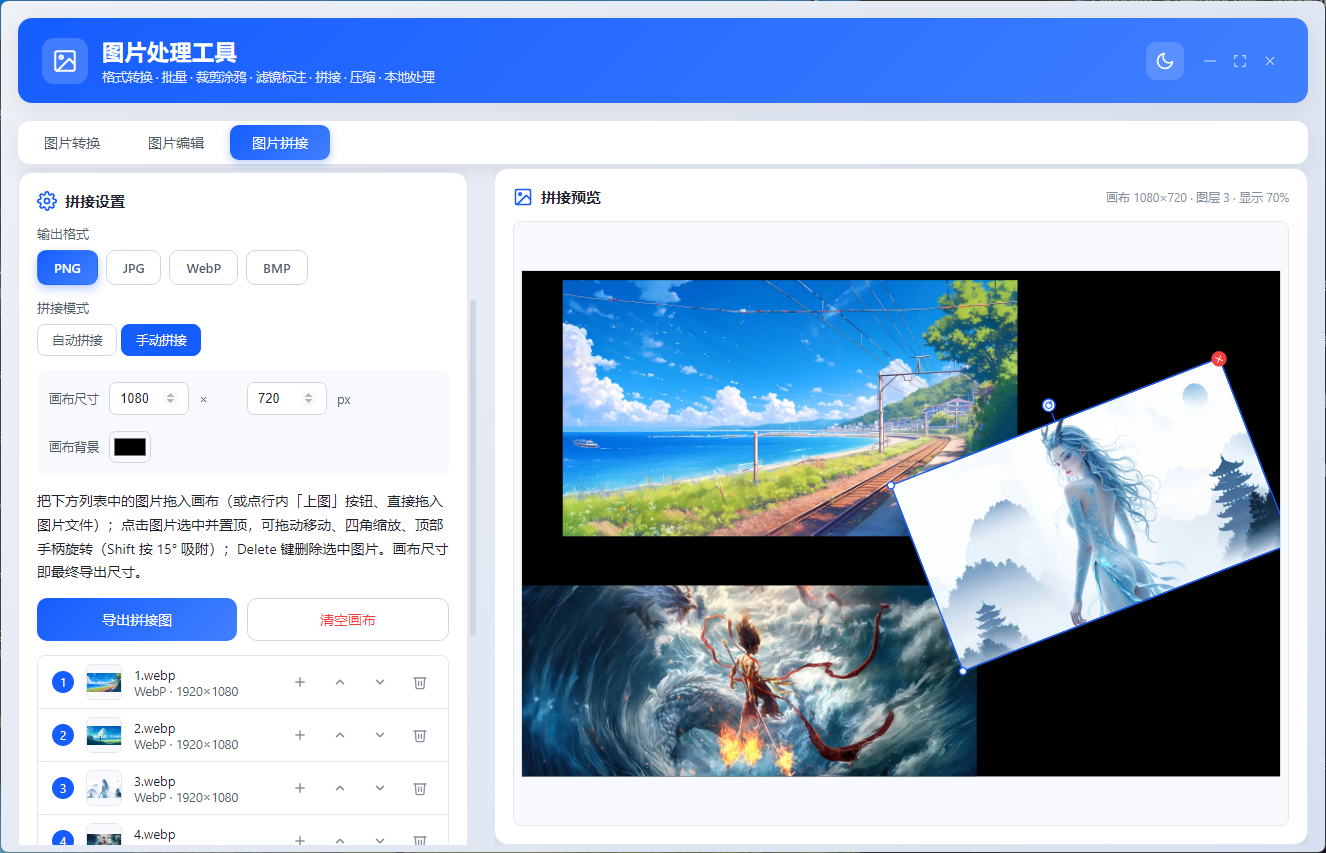This screenshot has width=1326, height=853.
Task: Click canvas info text 画布 1080×720 · 图层 3
Action: tap(1168, 198)
